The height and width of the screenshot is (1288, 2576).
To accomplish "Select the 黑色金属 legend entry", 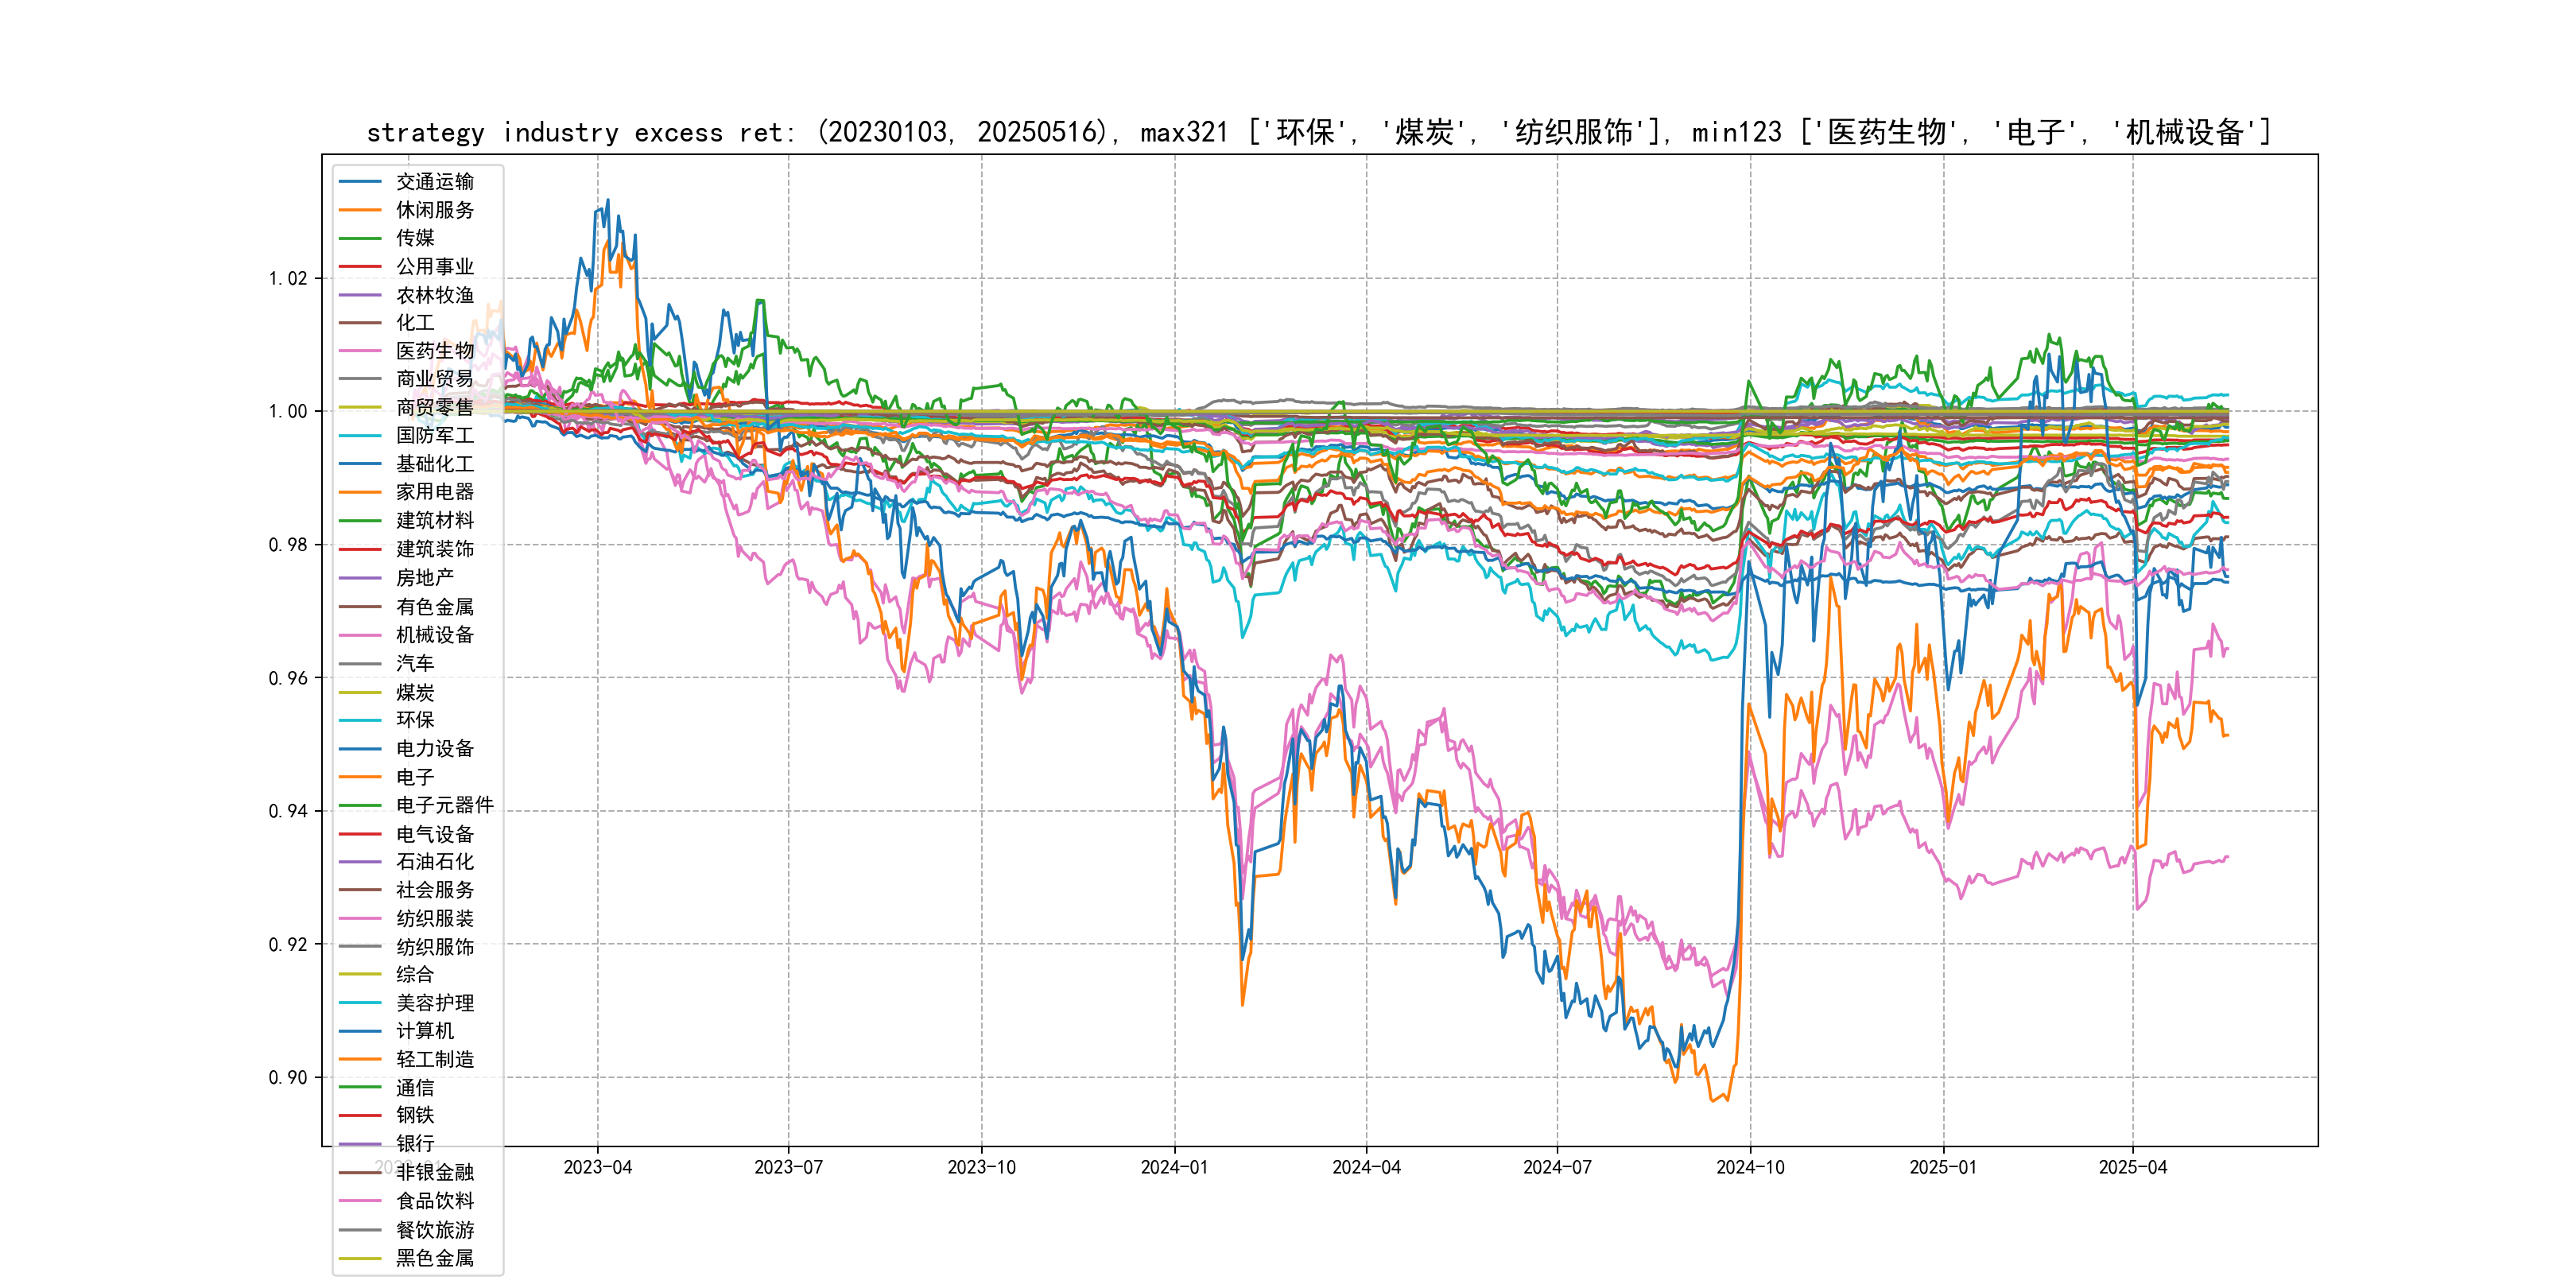I will click(434, 1258).
